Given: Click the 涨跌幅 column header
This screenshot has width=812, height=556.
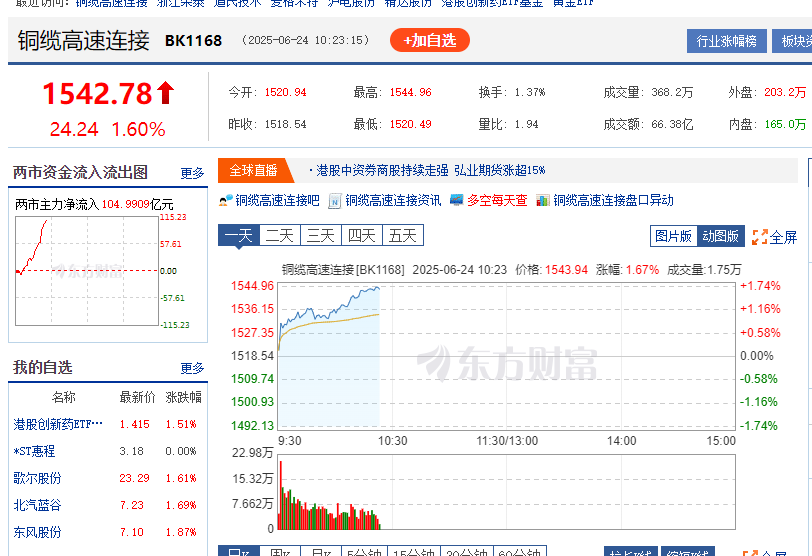Looking at the screenshot, I should point(183,398).
